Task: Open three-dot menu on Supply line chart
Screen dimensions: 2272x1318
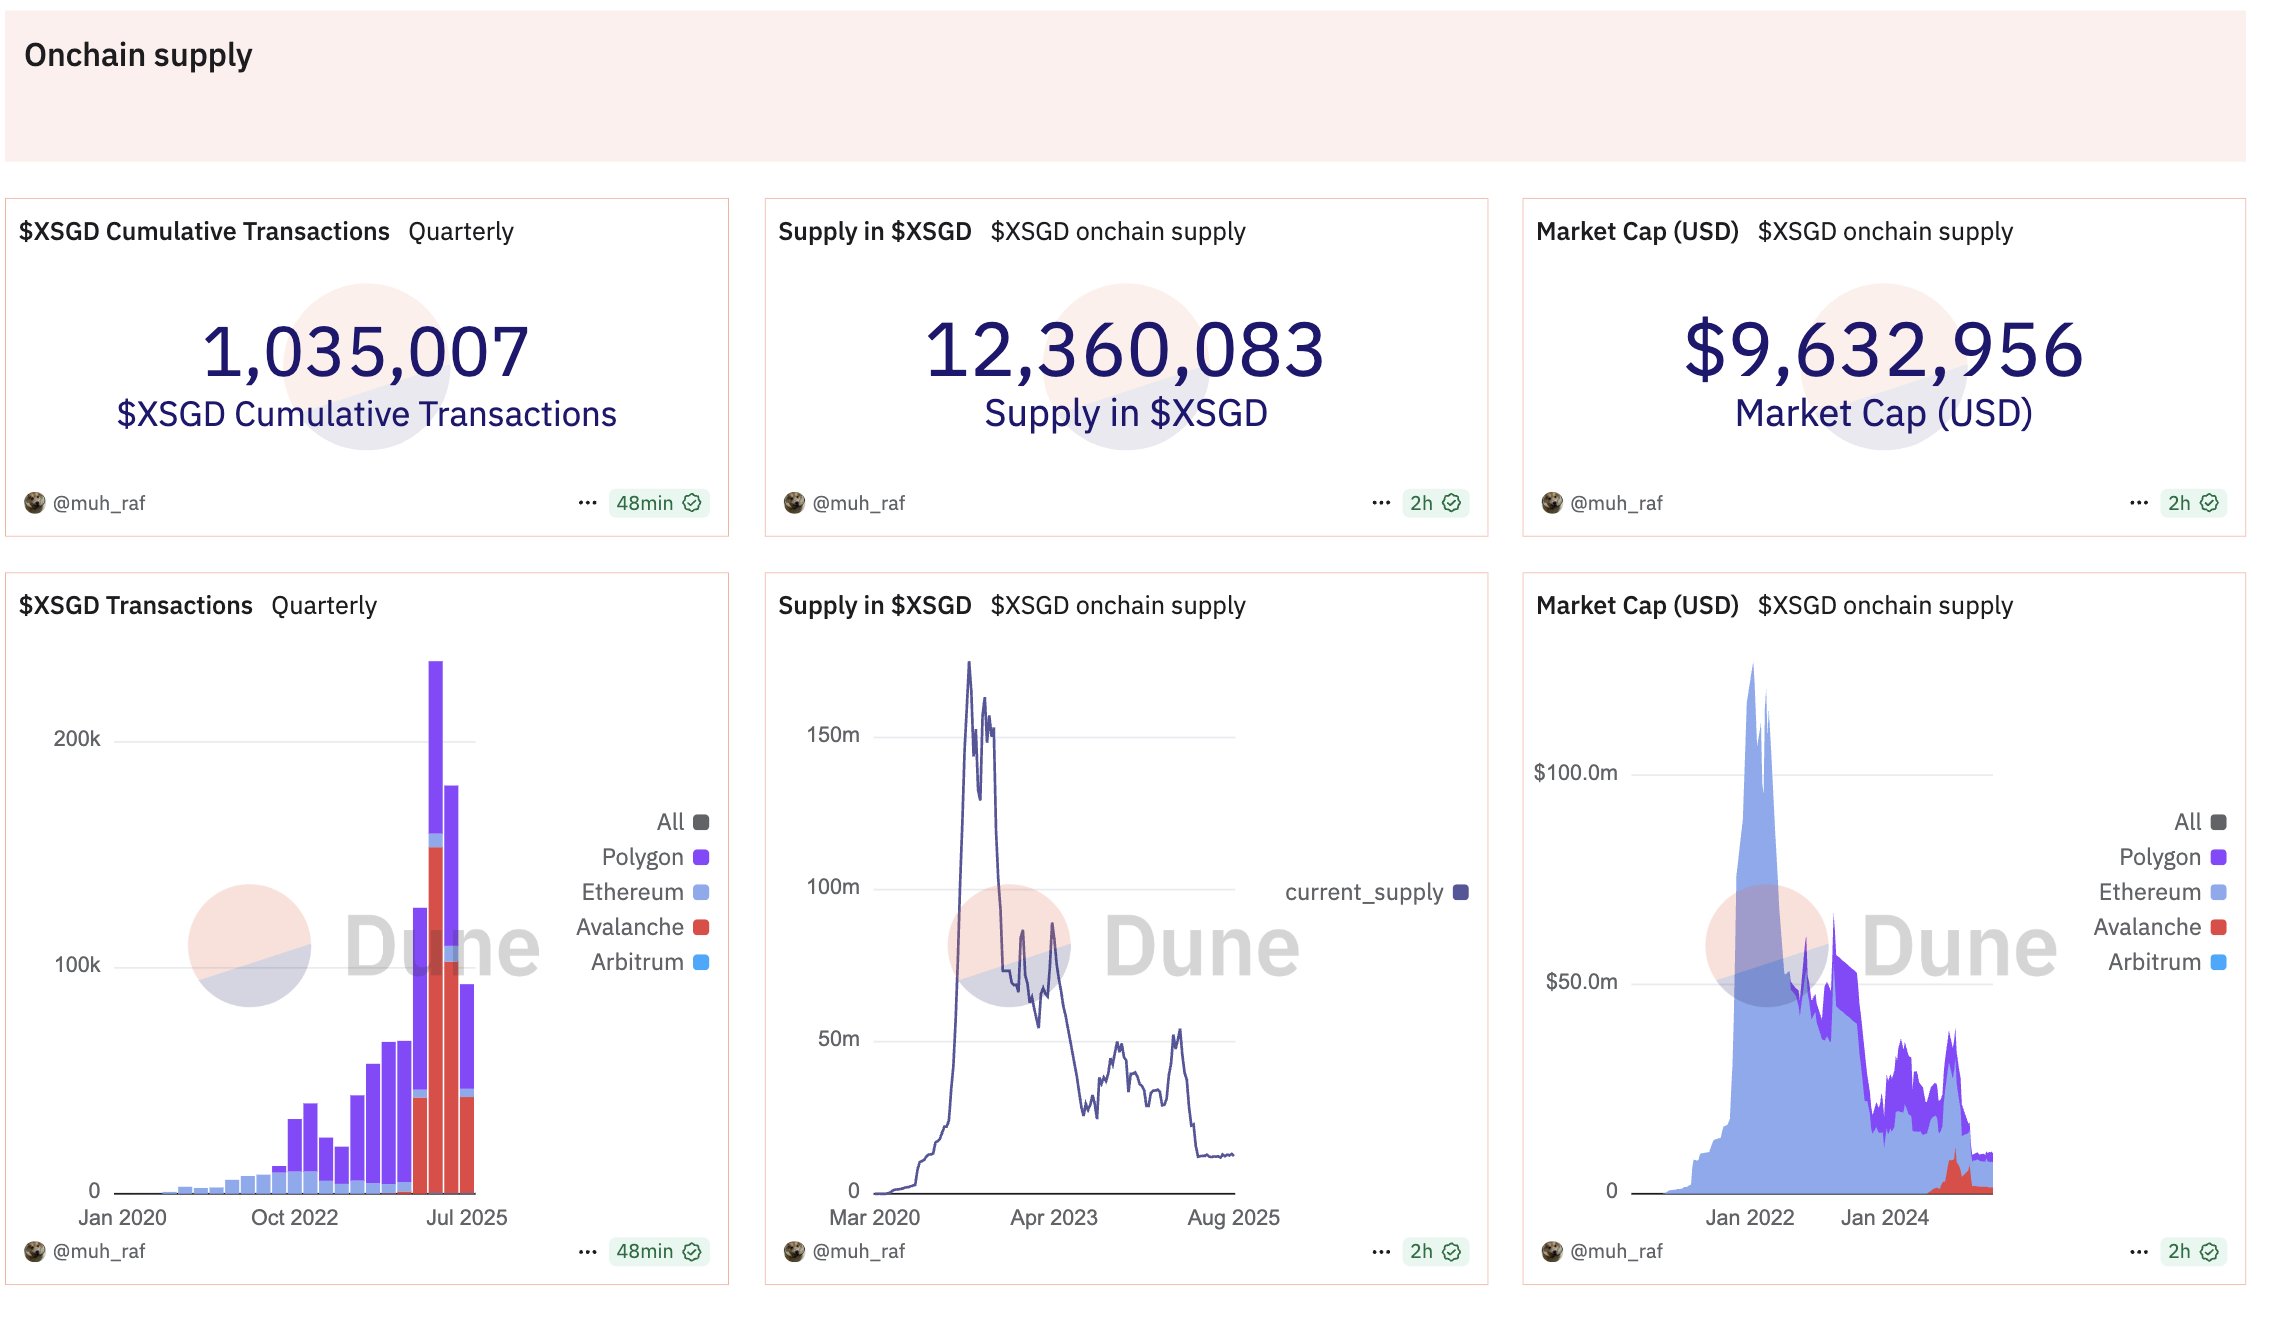Action: pyautogui.click(x=1381, y=1252)
